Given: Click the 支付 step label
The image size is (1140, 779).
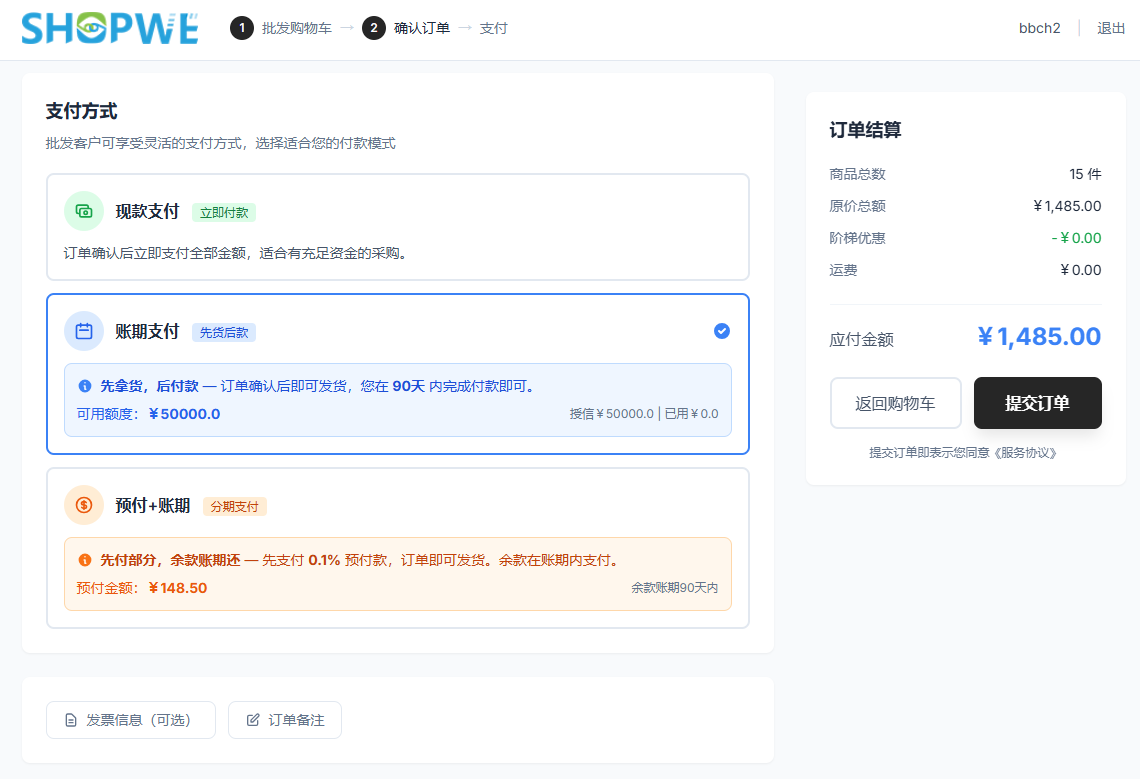Looking at the screenshot, I should 494,28.
